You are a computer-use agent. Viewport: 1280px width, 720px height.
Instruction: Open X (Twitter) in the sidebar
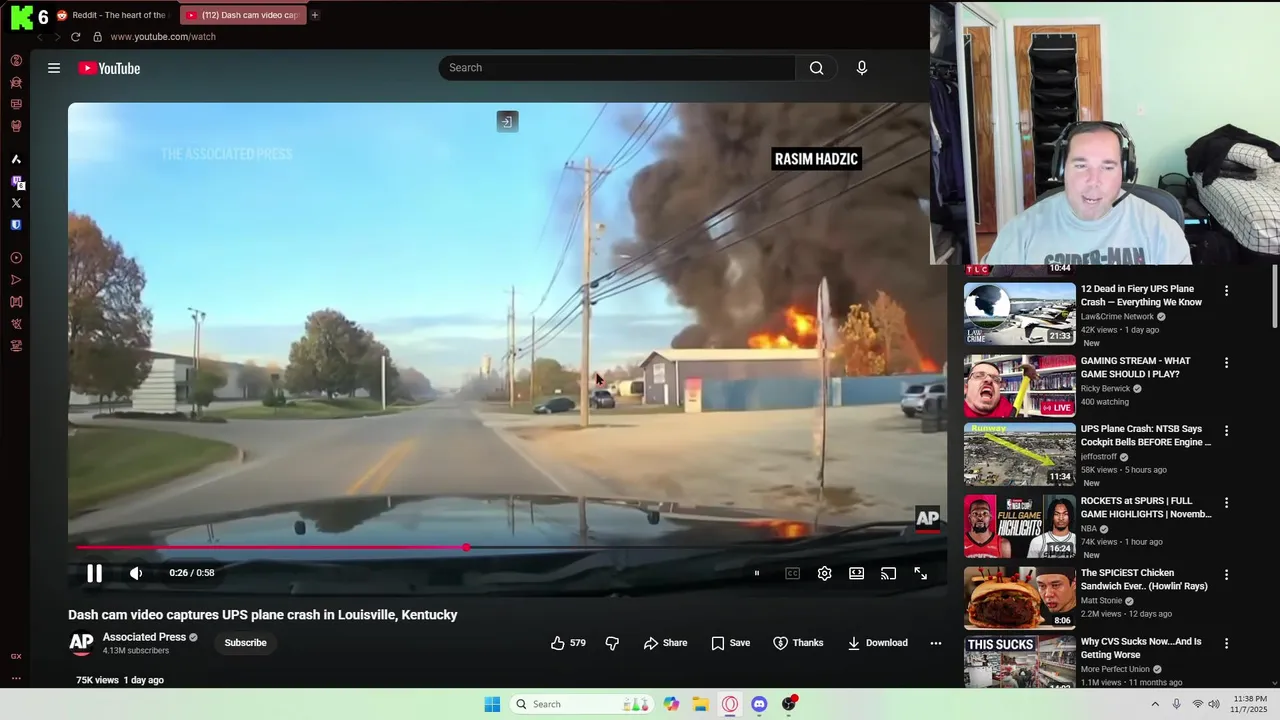(16, 203)
